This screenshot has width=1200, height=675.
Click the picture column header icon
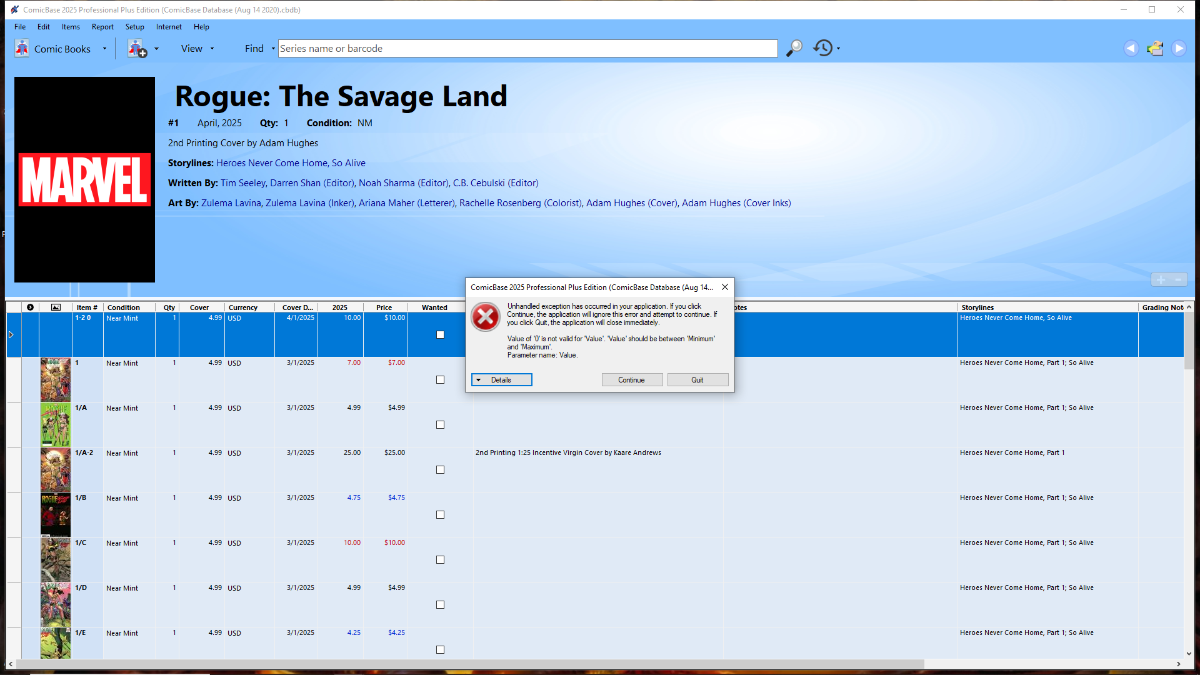[56, 307]
